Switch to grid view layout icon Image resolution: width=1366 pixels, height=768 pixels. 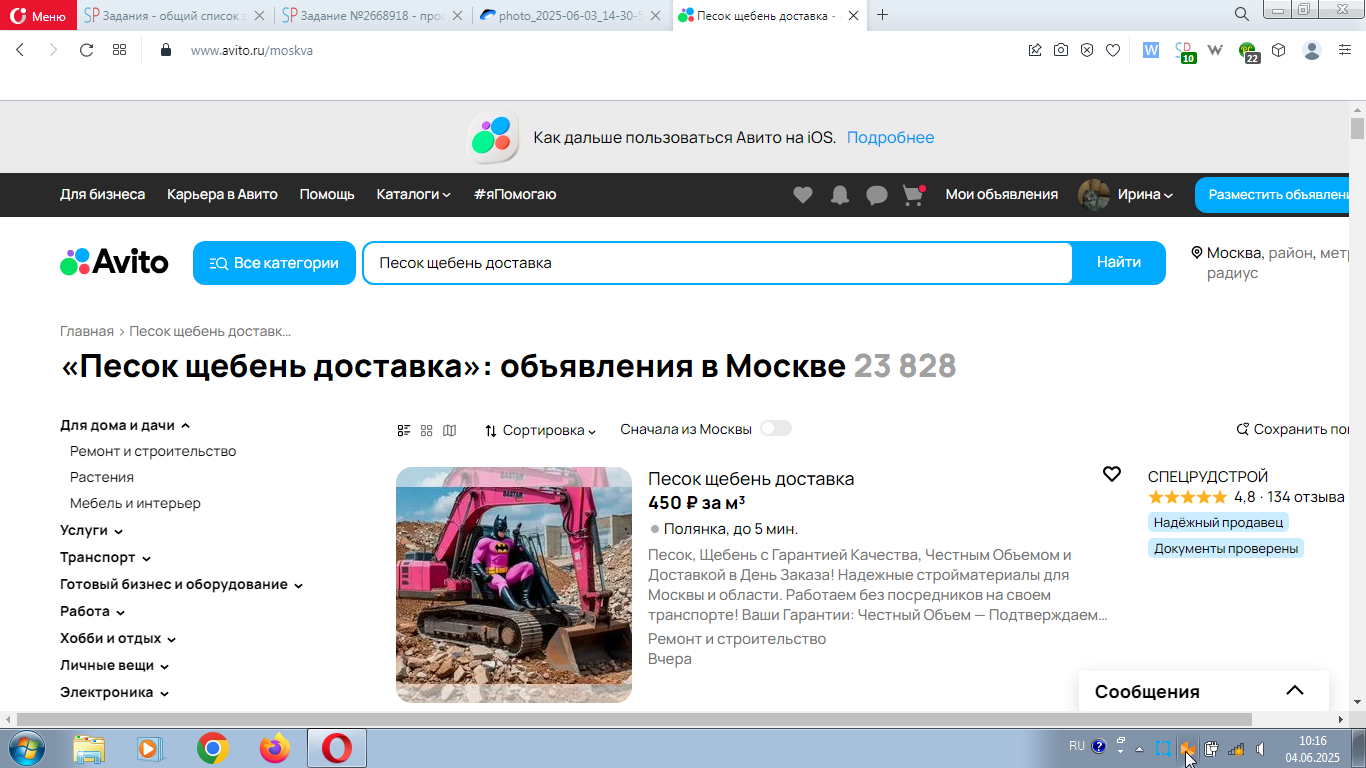pos(427,430)
